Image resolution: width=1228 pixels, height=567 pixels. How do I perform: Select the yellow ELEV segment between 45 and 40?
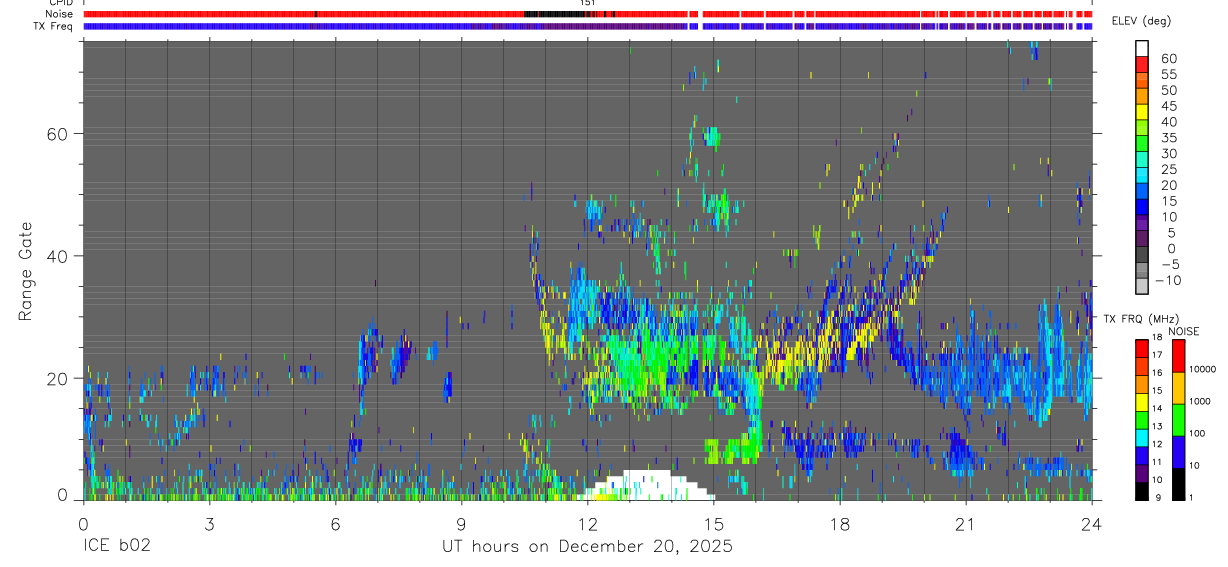pos(1142,113)
